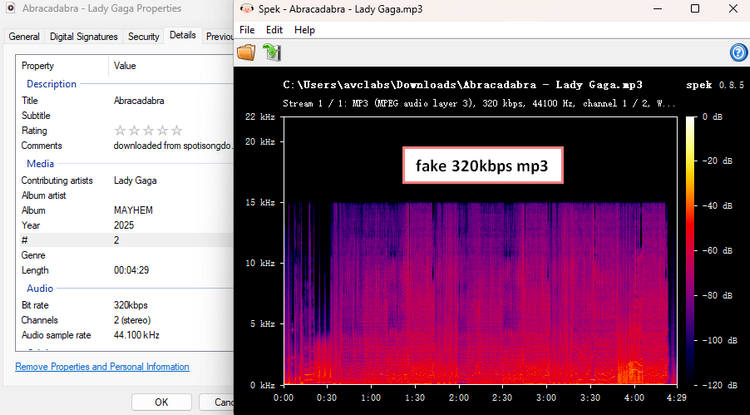The image size is (750, 415).
Task: Click Cancel in the Properties dialog
Action: [217, 402]
